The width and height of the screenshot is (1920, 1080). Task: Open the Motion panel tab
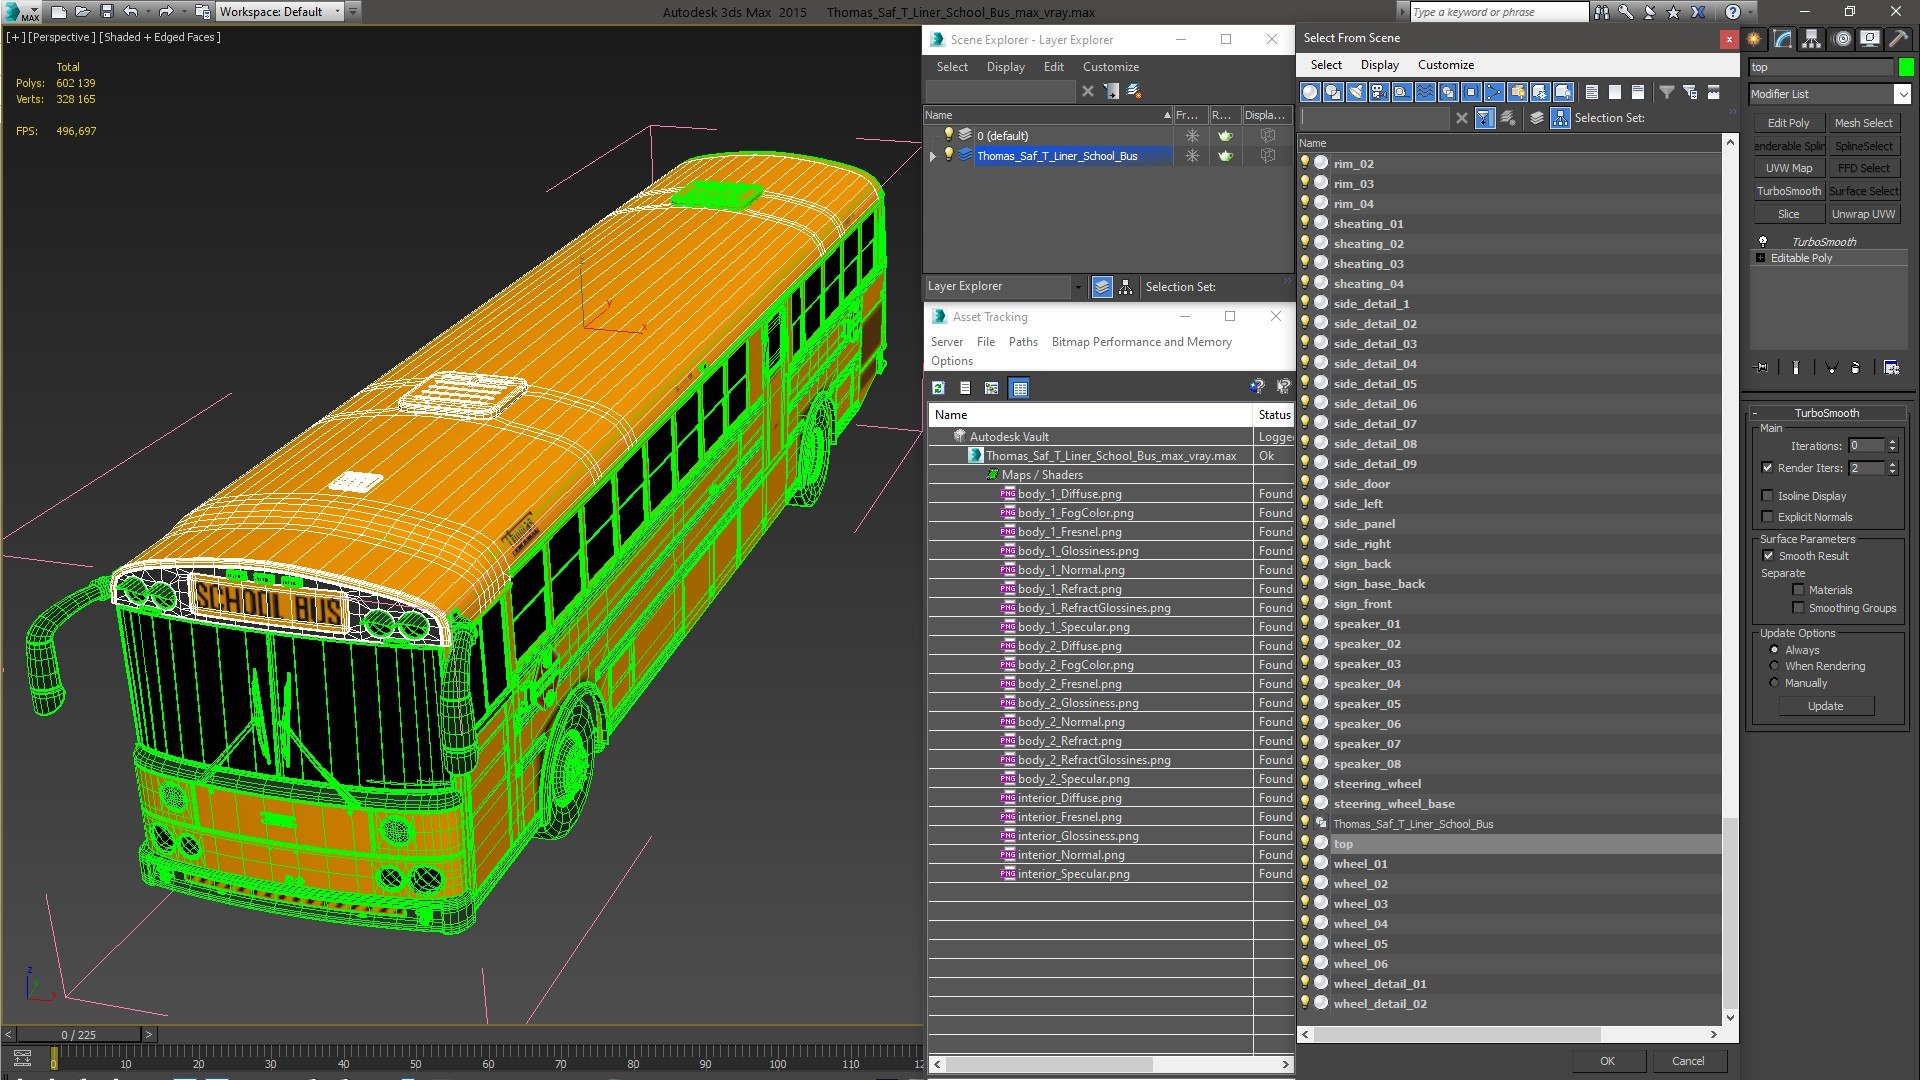[1842, 39]
